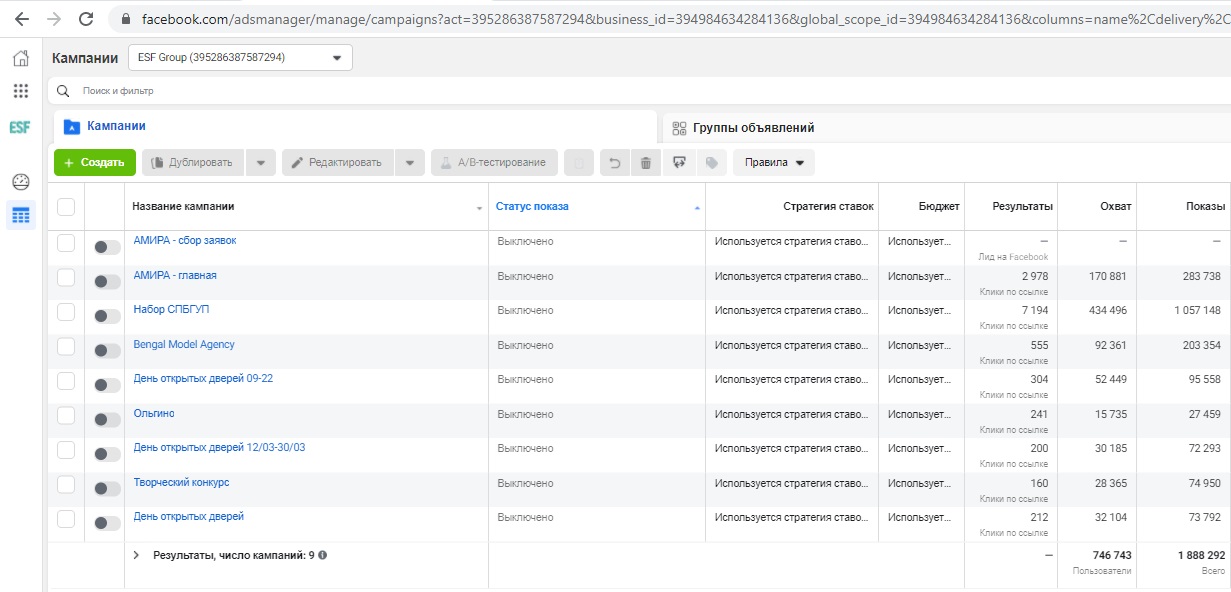
Task: Open the Творческий конкурс campaign link
Action: pyautogui.click(x=181, y=482)
